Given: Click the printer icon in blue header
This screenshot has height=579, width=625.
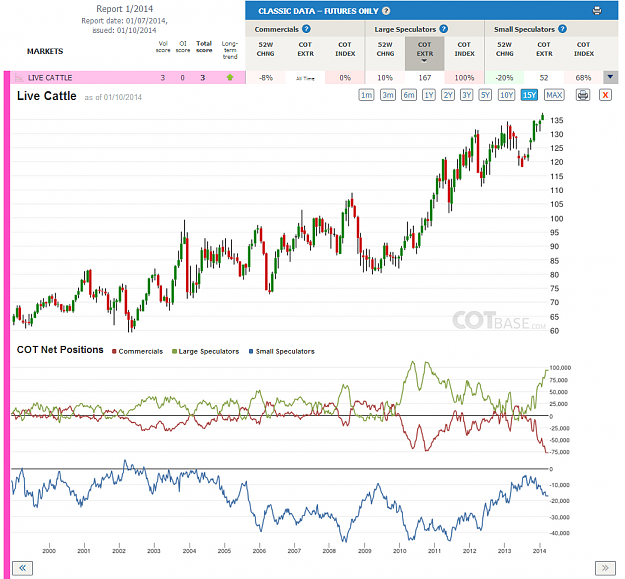Looking at the screenshot, I should coord(597,11).
